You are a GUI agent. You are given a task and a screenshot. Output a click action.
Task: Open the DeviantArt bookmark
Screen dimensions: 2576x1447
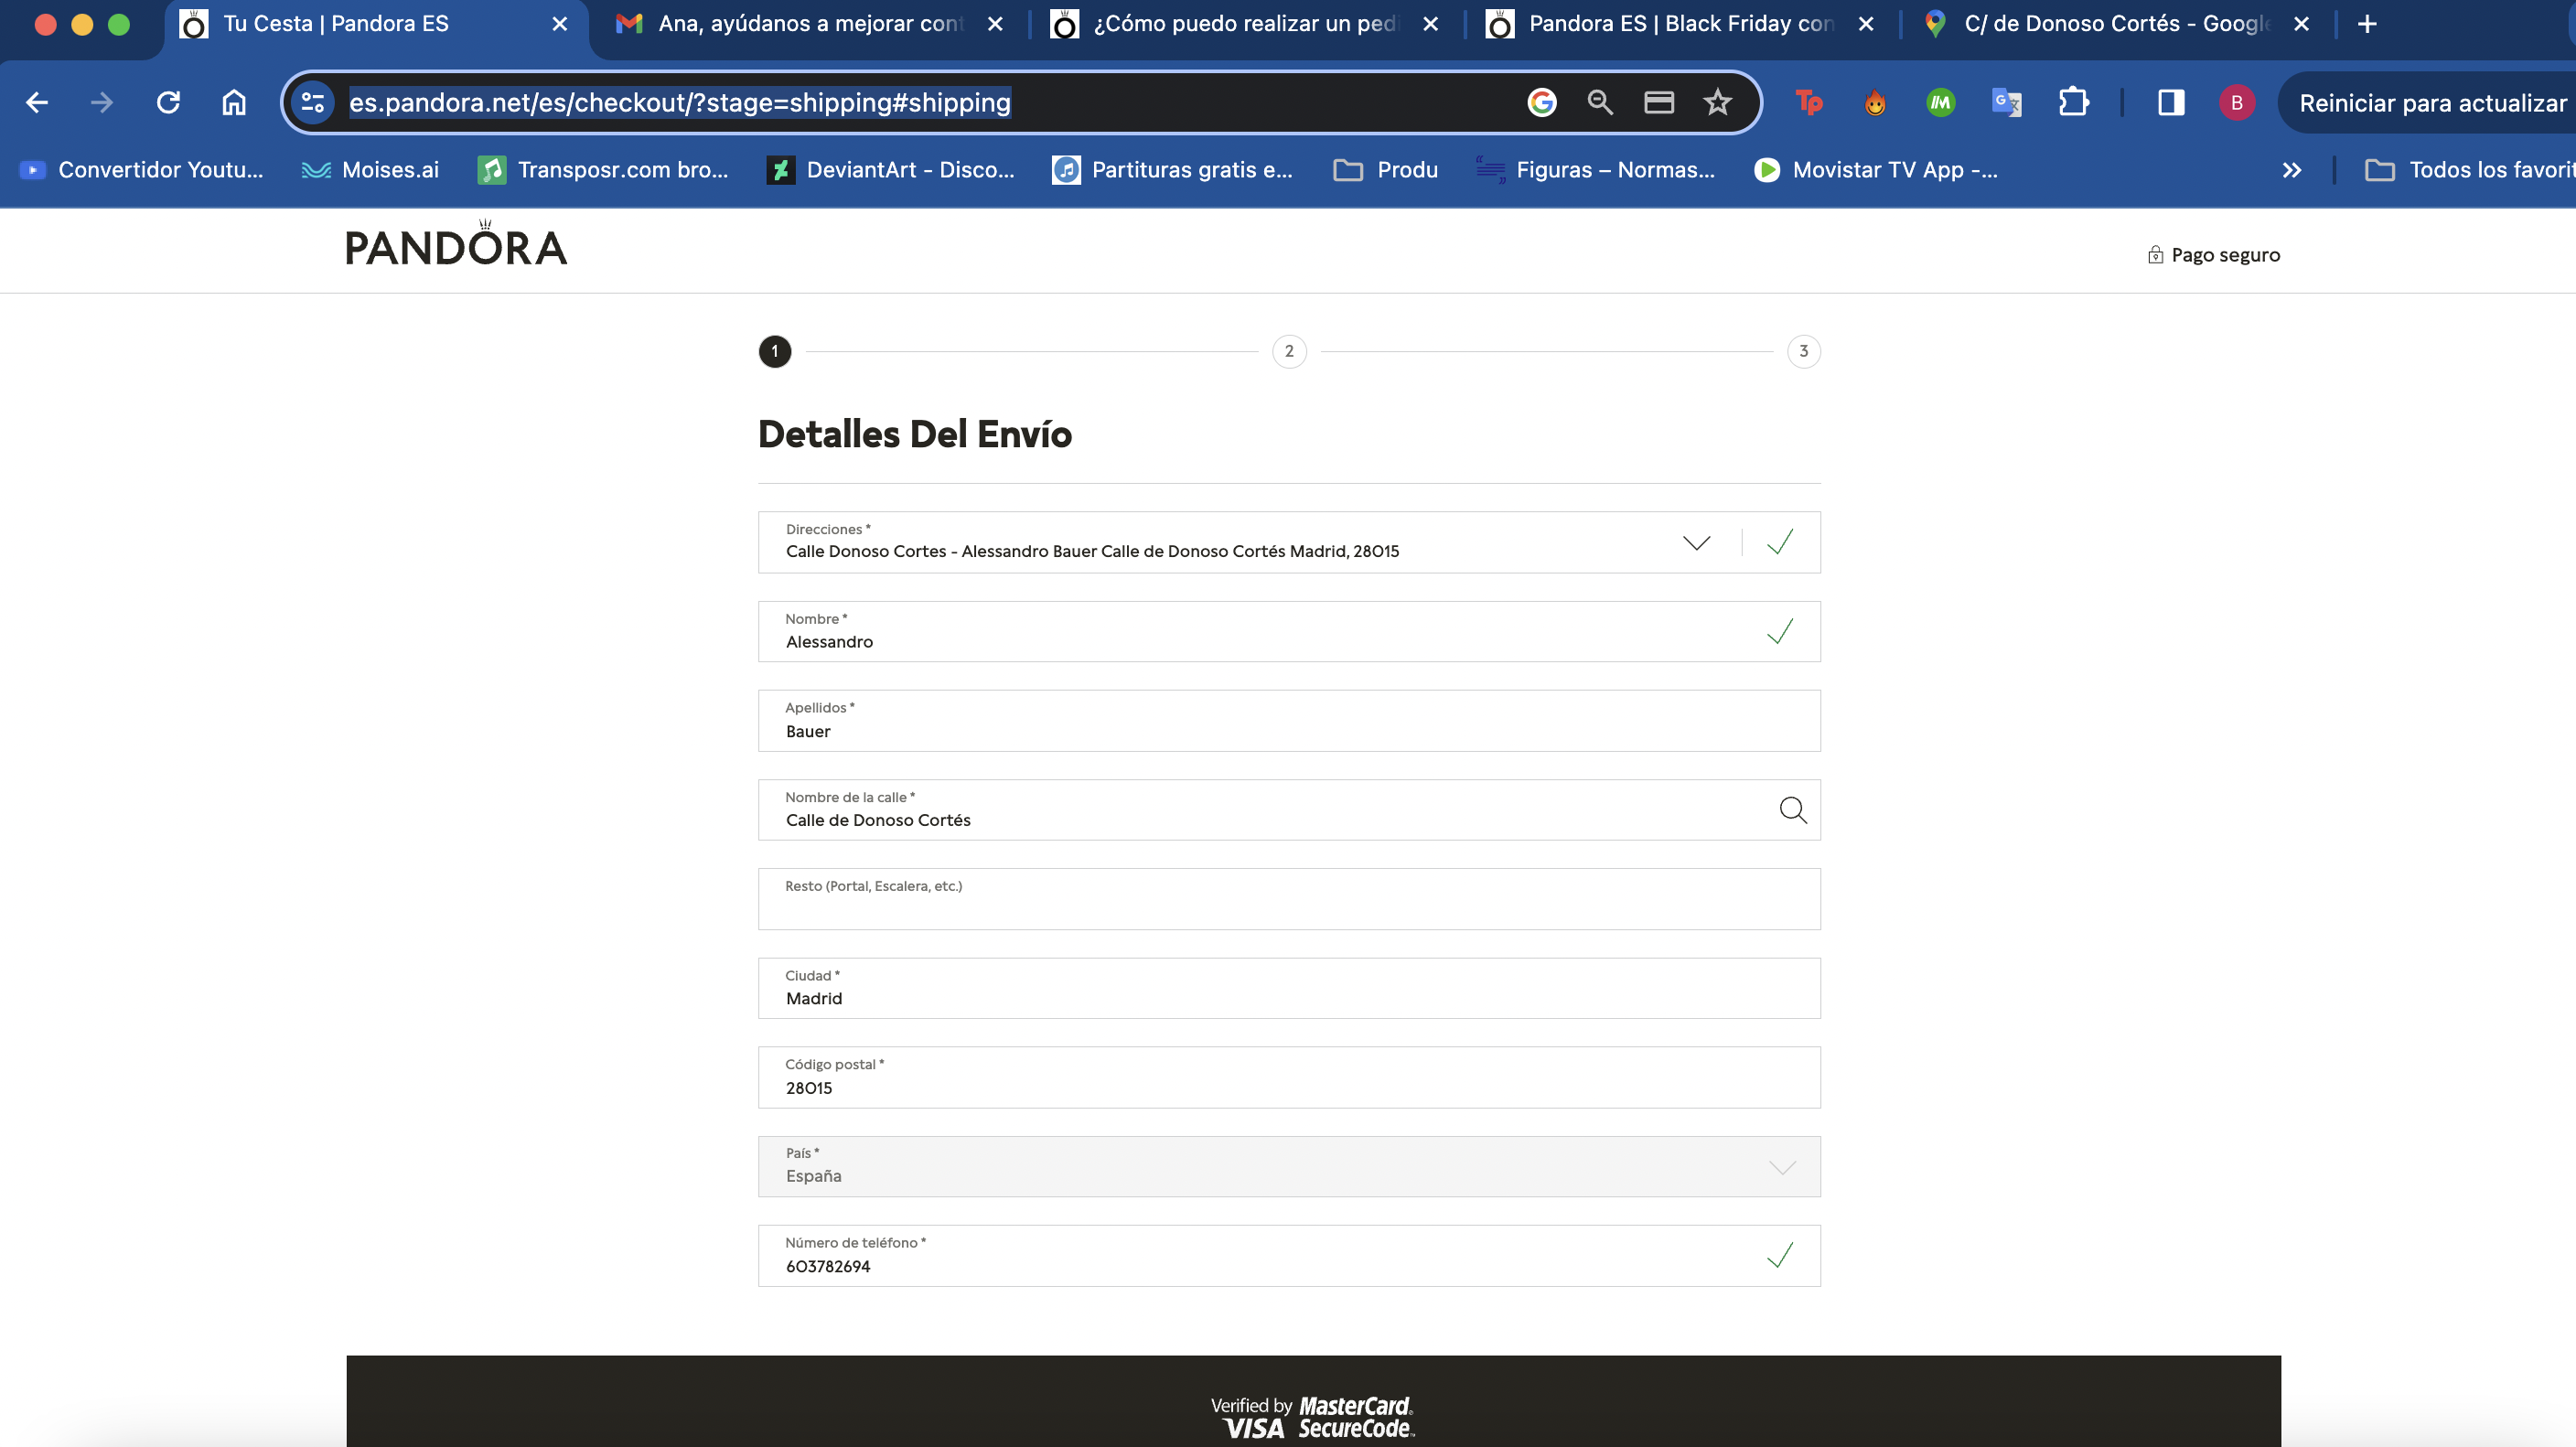(891, 170)
